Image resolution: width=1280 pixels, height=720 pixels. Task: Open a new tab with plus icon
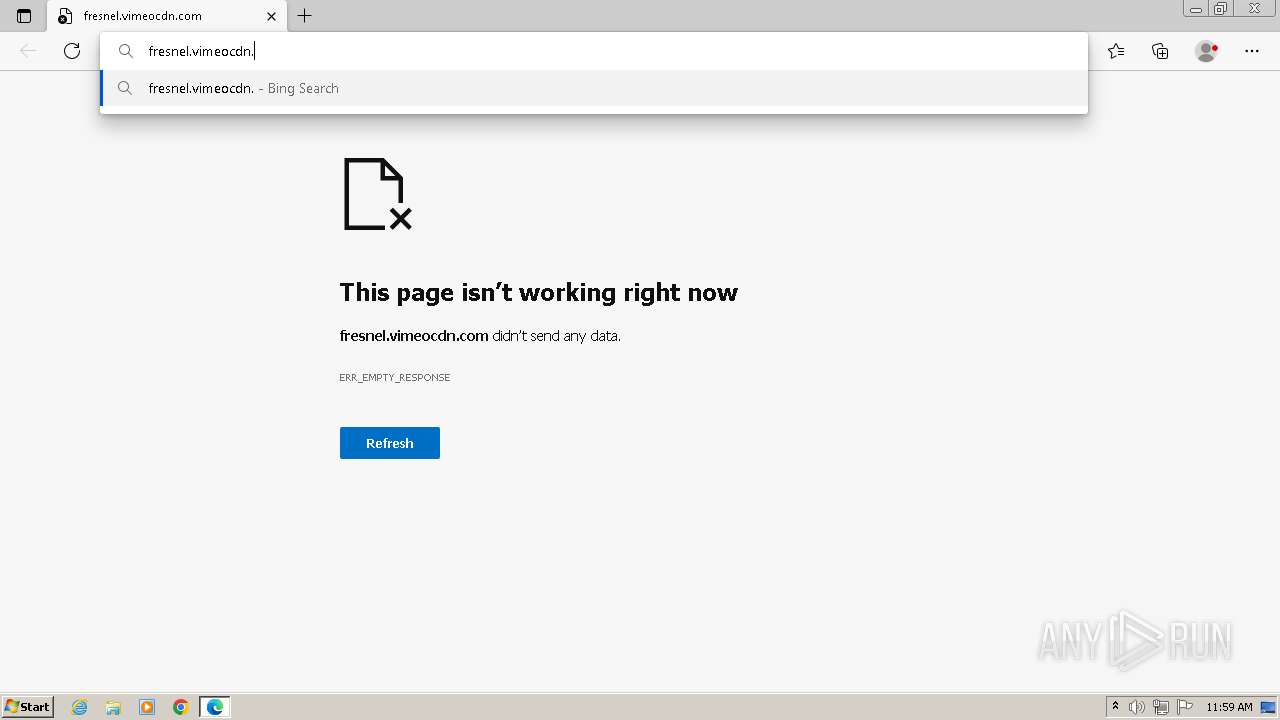305,16
